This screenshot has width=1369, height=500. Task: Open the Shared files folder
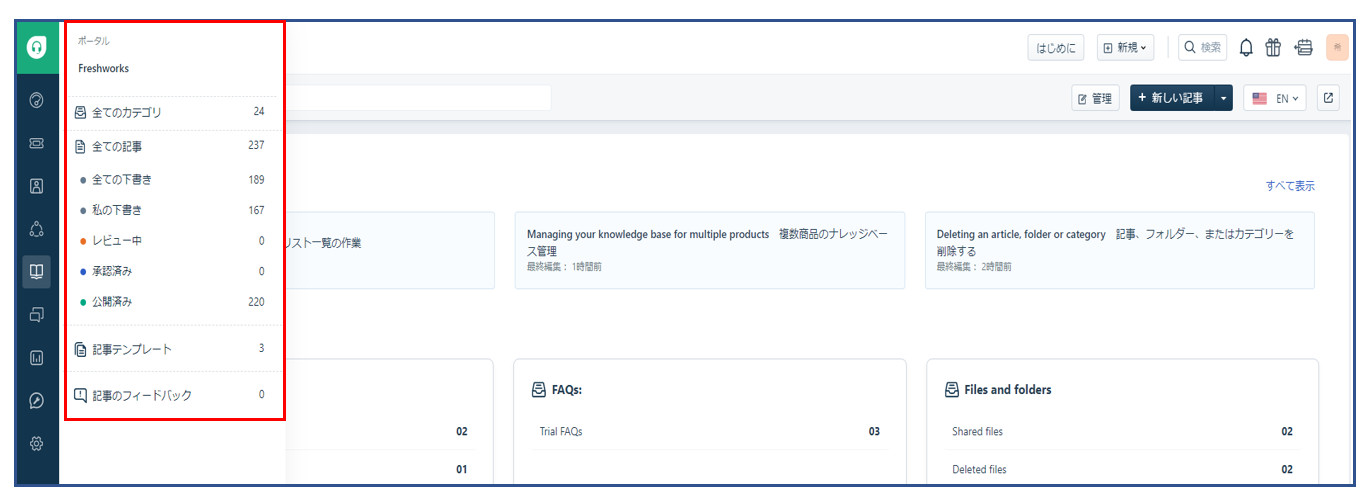[x=977, y=432]
